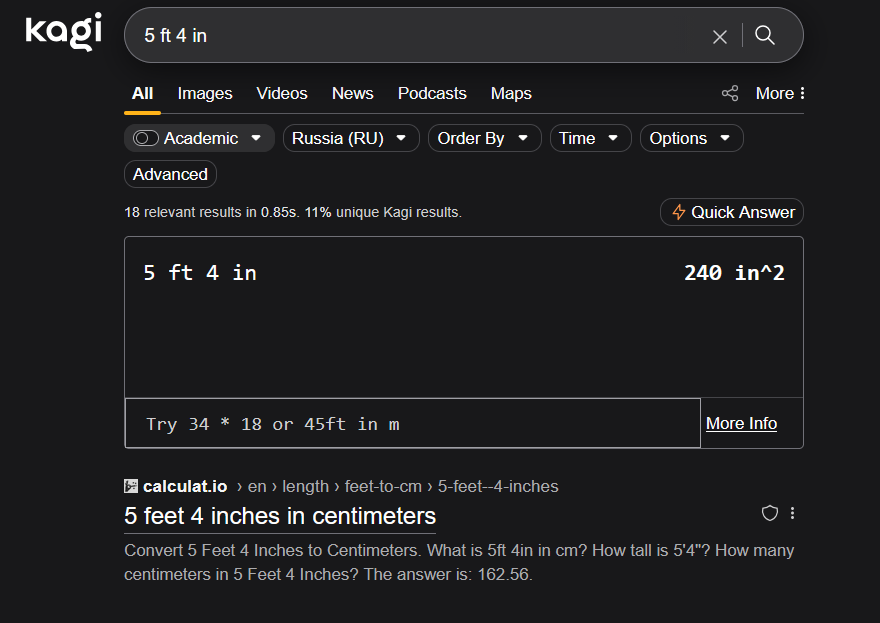Open the Maps tab

(x=511, y=93)
